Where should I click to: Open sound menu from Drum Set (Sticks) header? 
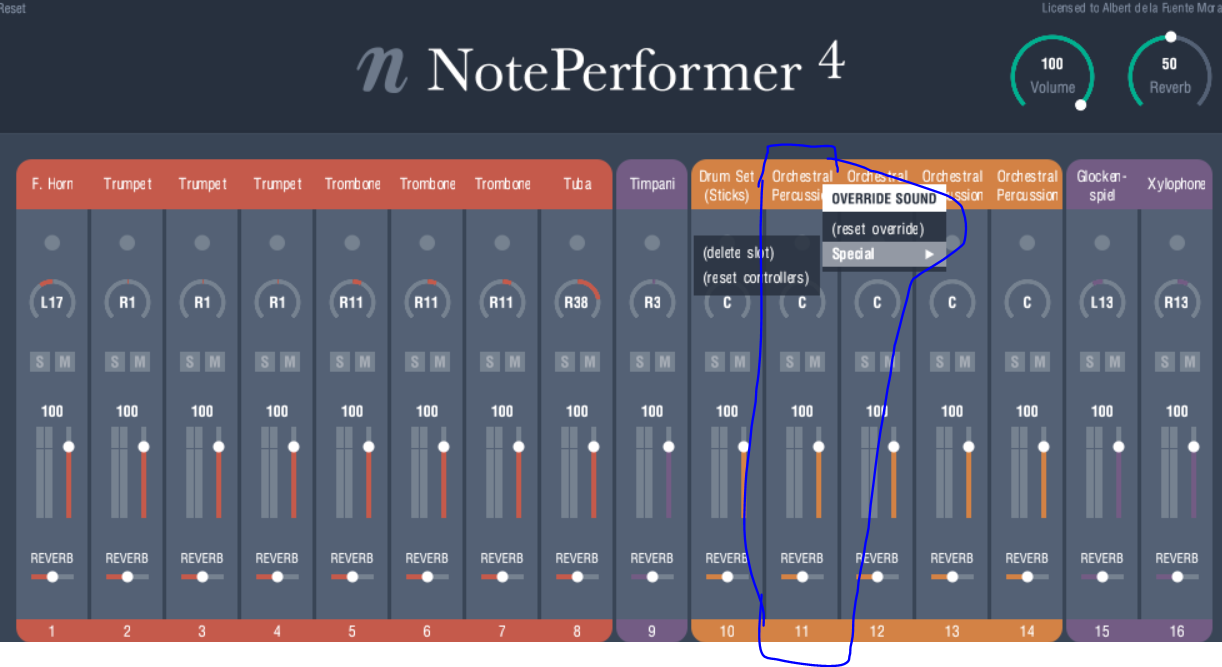coord(727,185)
